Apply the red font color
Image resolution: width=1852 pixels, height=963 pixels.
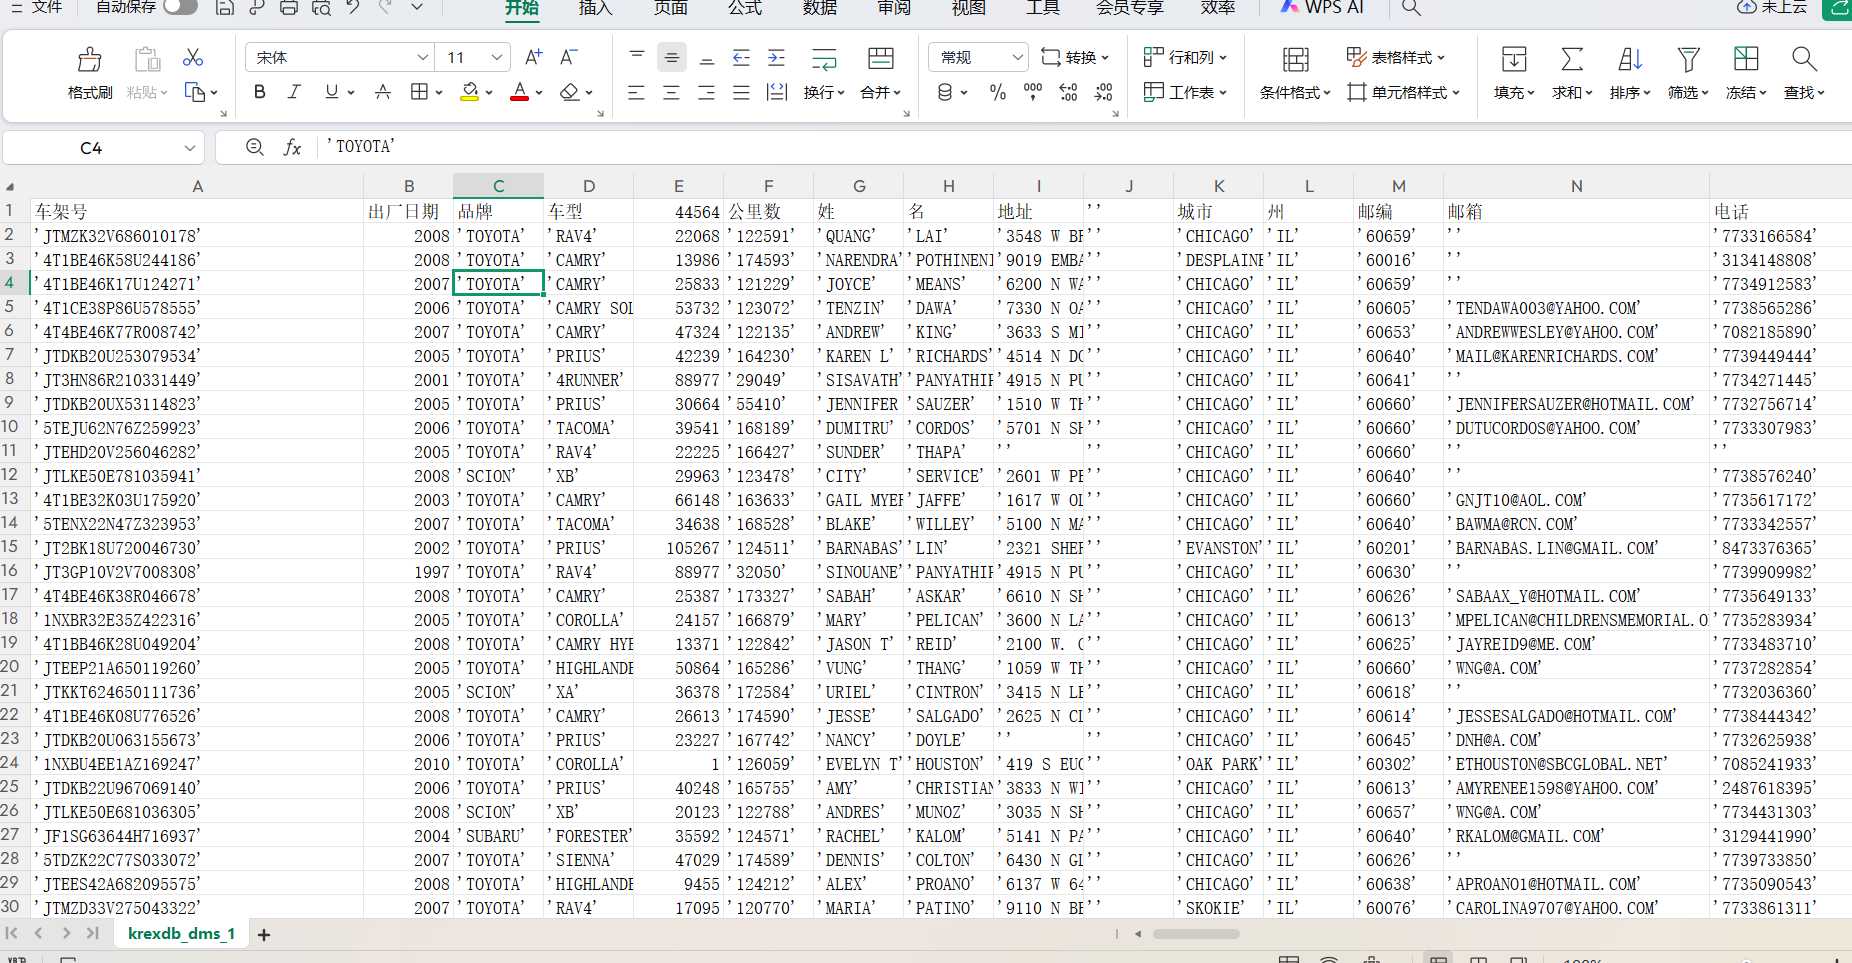tap(519, 92)
